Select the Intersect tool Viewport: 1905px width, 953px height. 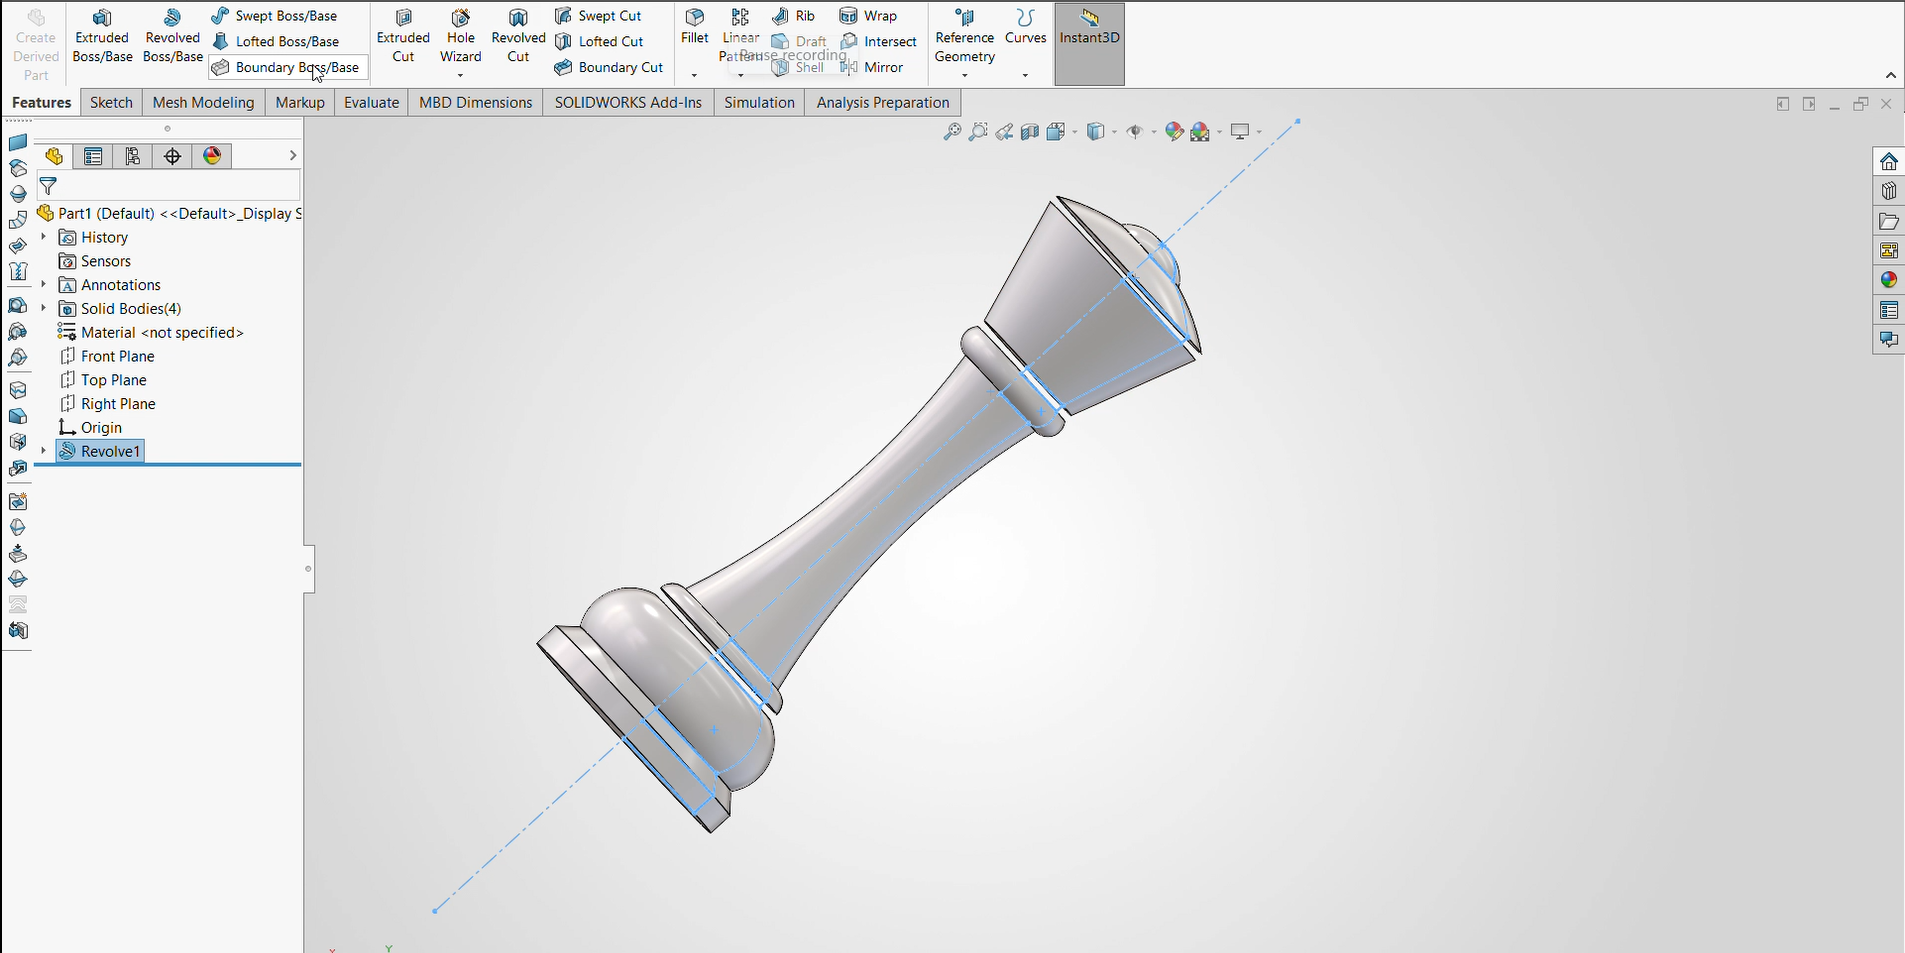coord(879,41)
